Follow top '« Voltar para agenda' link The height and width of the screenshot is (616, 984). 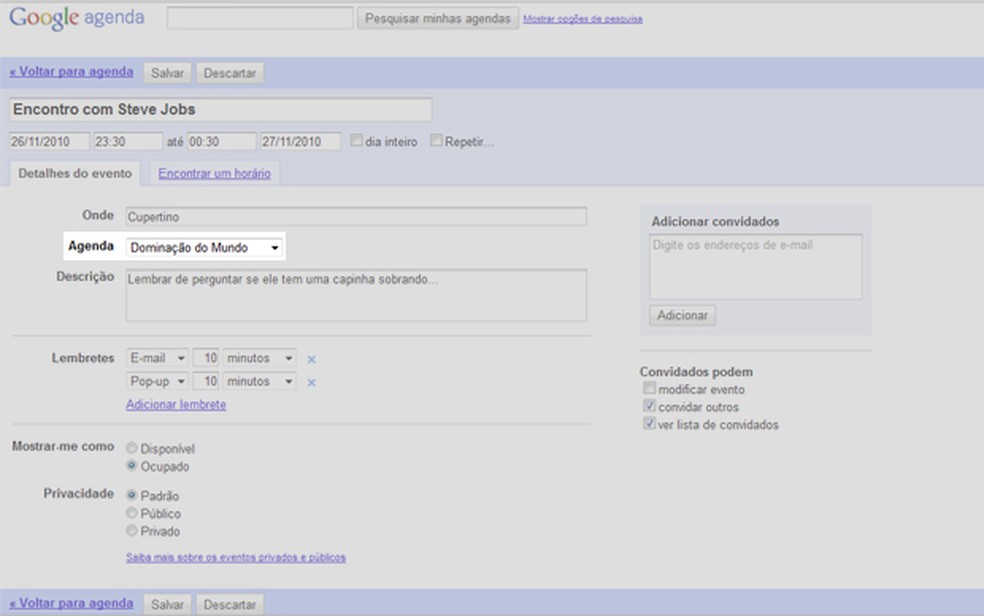pyautogui.click(x=71, y=72)
